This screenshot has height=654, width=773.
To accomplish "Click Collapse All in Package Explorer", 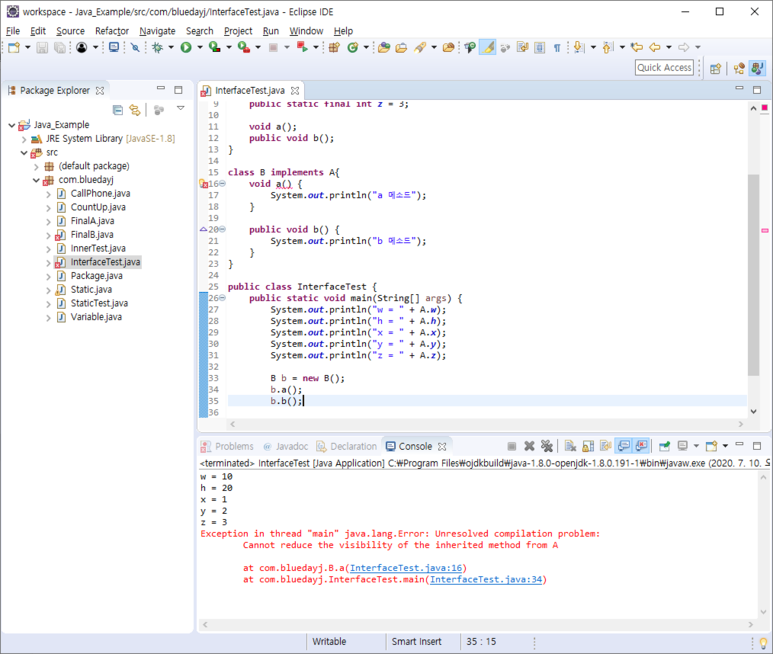I will coord(118,110).
